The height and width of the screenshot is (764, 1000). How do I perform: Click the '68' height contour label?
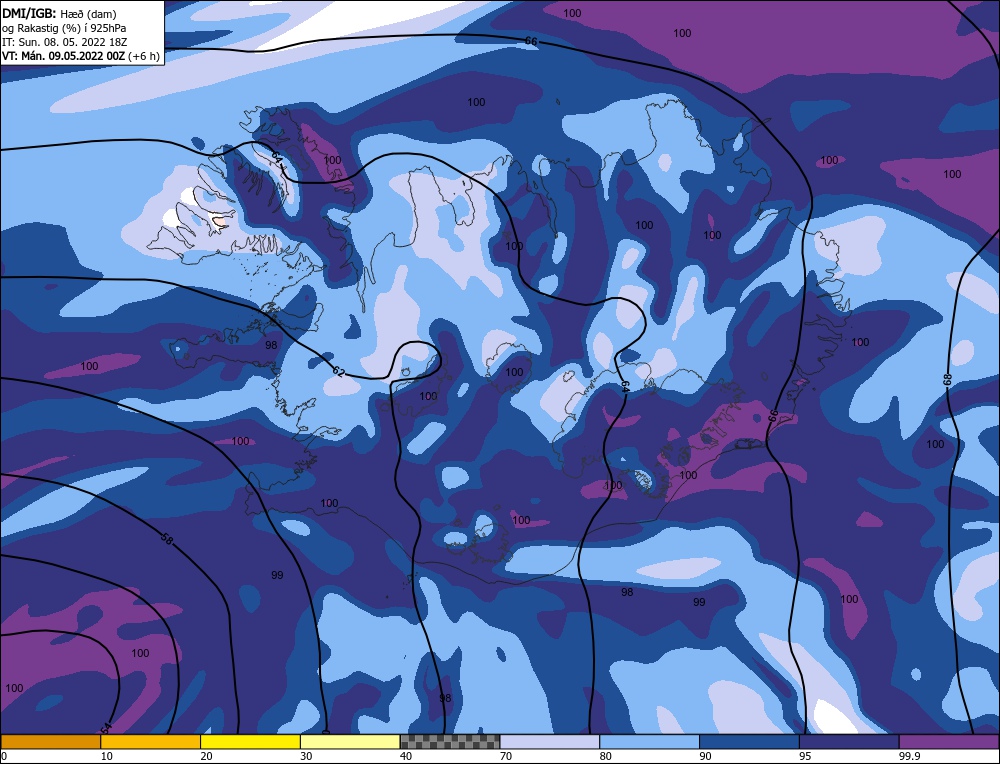click(947, 379)
